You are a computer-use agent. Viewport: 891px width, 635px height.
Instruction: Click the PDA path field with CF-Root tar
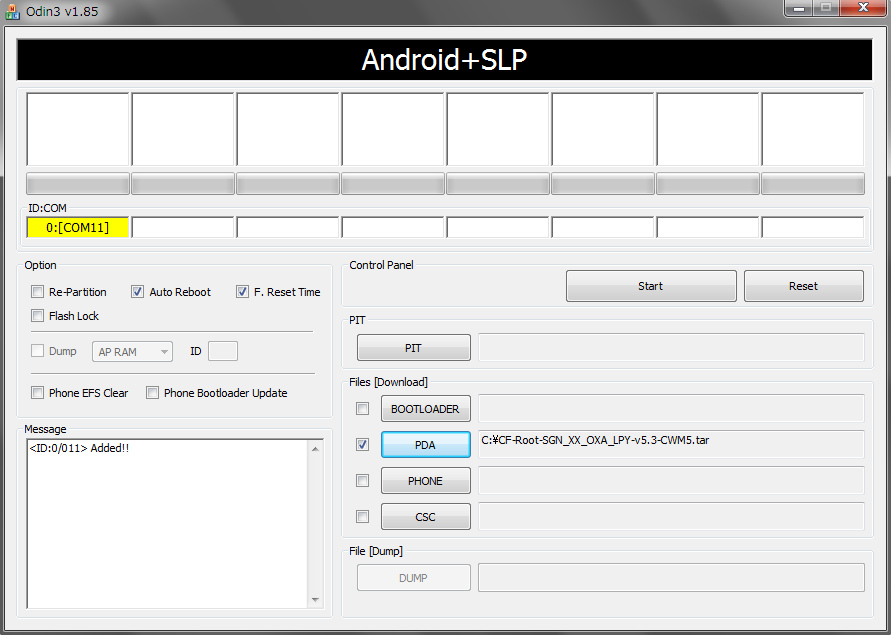coord(671,444)
